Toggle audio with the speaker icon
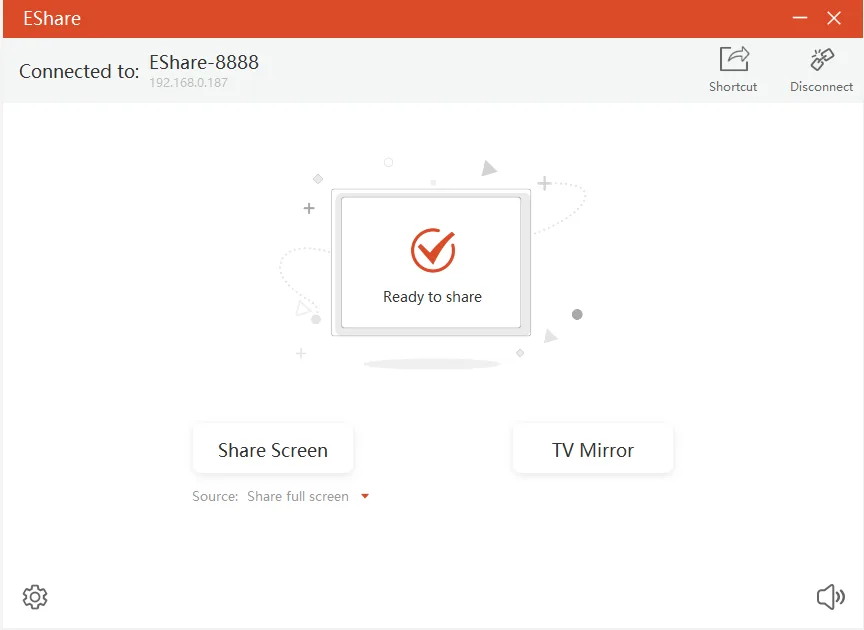The width and height of the screenshot is (864, 630). coord(830,596)
